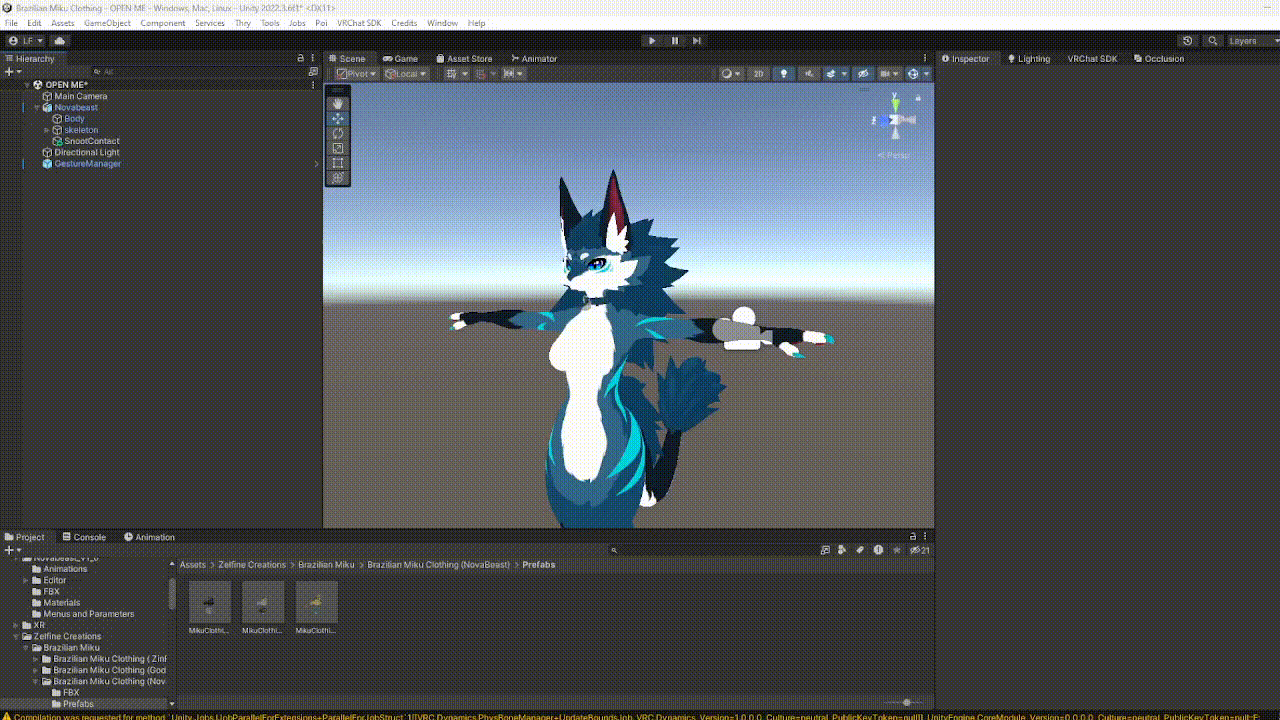Select the Rotate tool in scene toolbar
The image size is (1280, 720).
tap(338, 133)
